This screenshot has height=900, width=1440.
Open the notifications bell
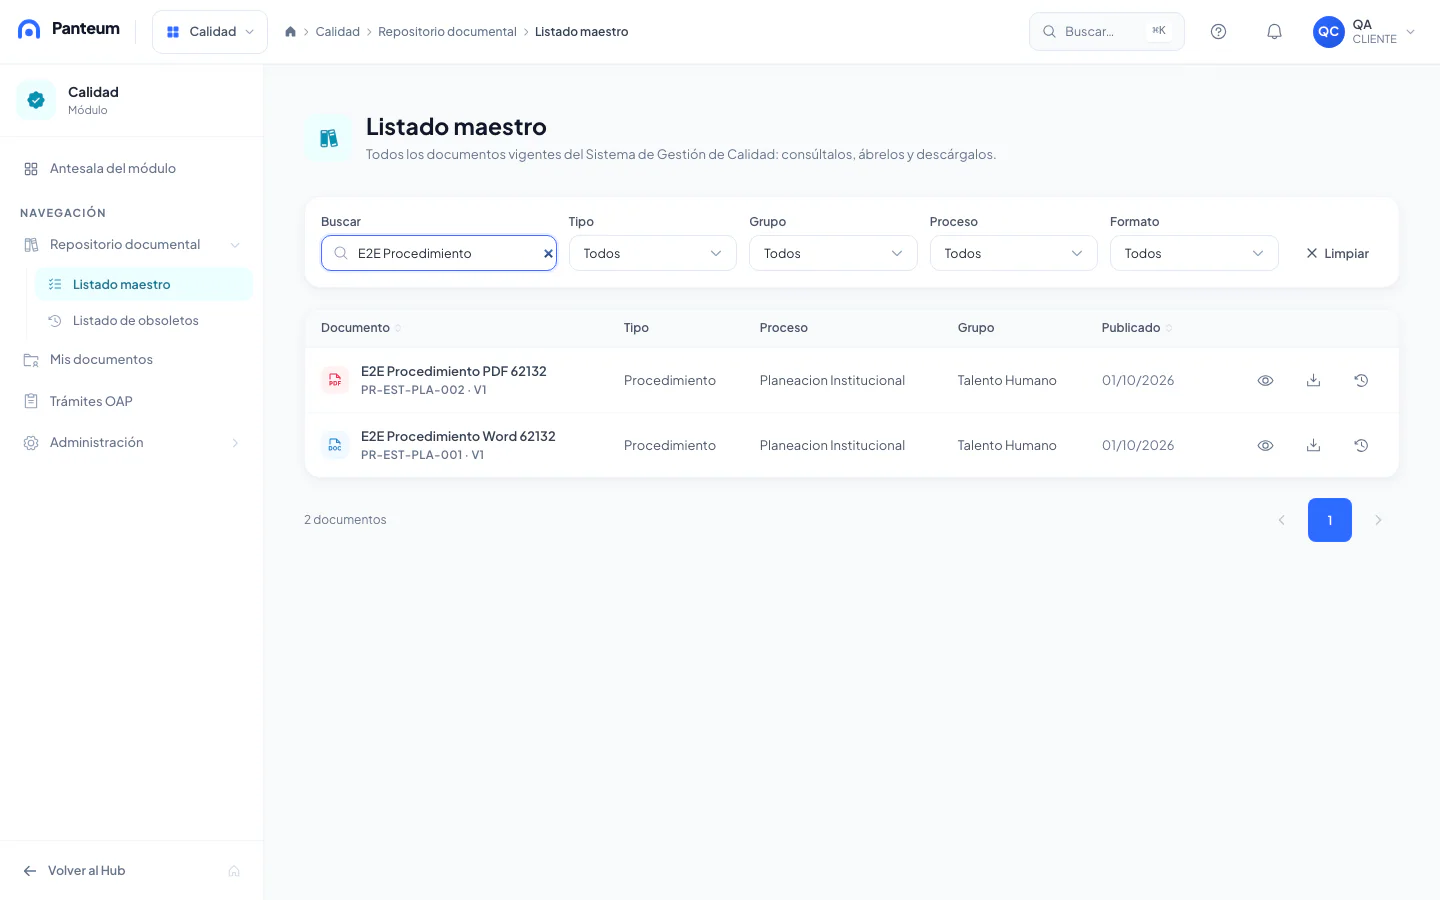1274,32
